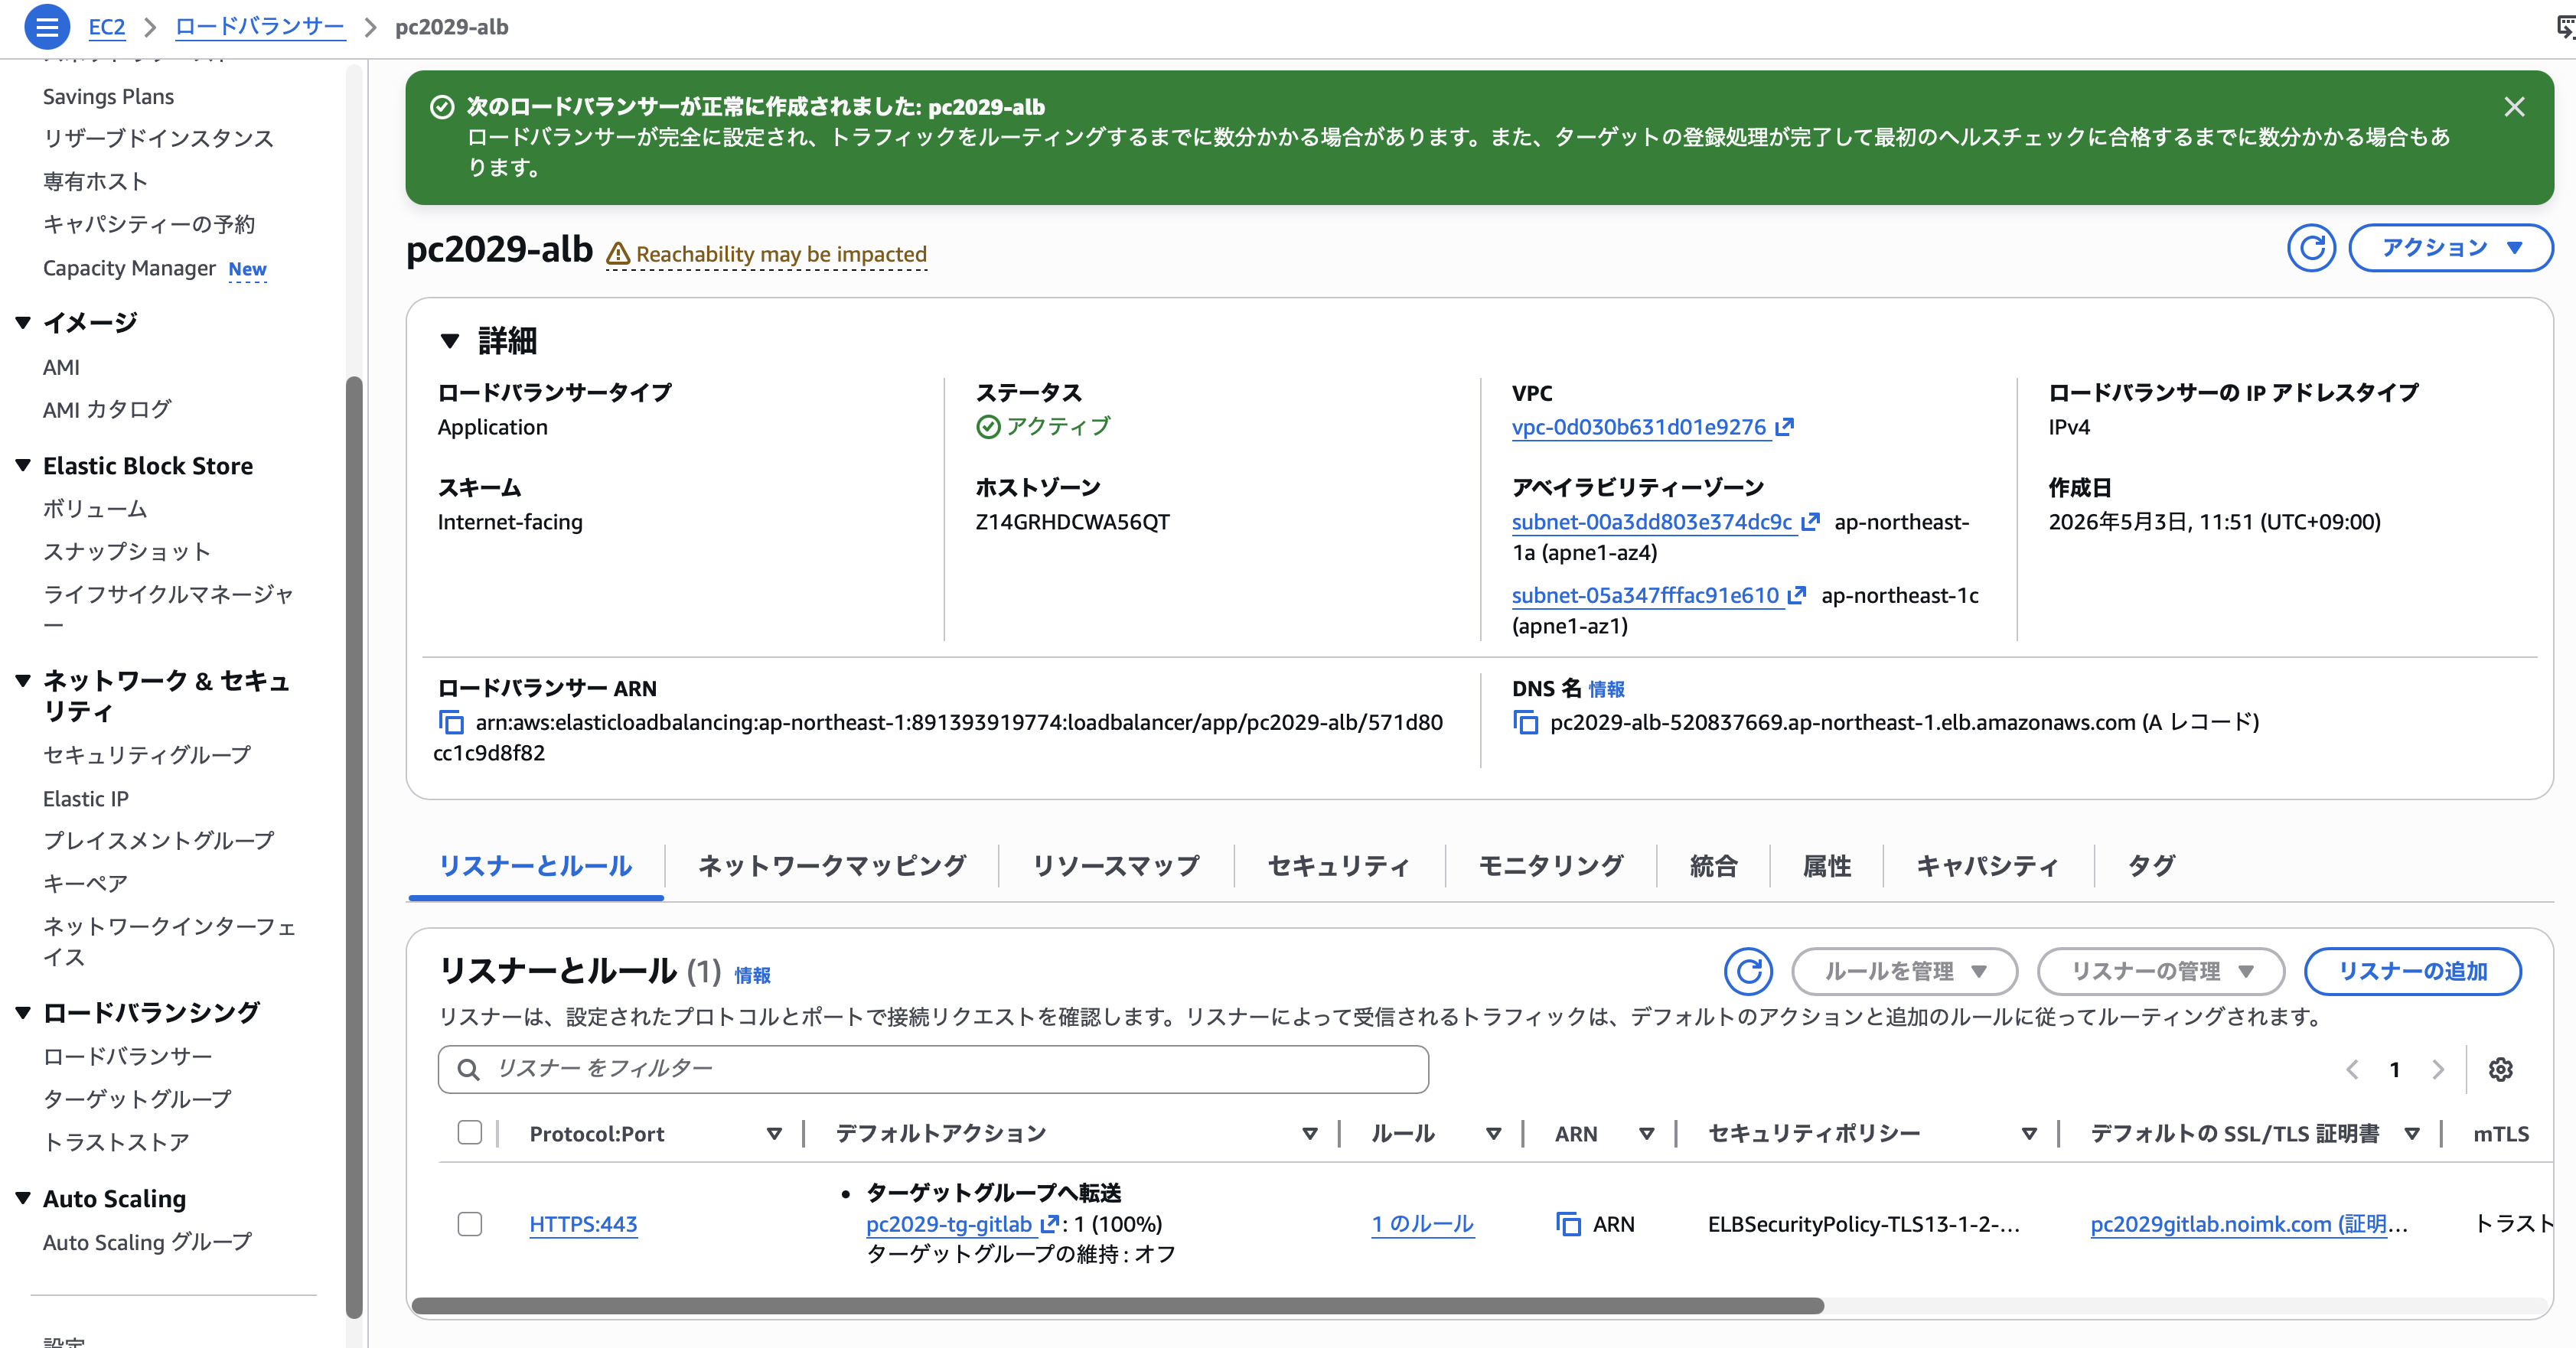The width and height of the screenshot is (2576, 1348).
Task: Open the アクション dropdown menu
Action: pyautogui.click(x=2450, y=247)
